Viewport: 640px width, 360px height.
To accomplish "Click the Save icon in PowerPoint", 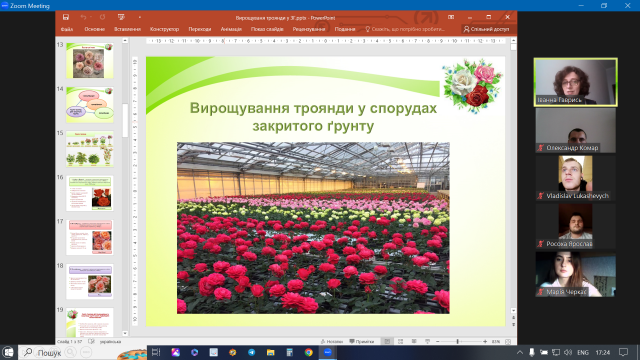I will tap(66, 17).
